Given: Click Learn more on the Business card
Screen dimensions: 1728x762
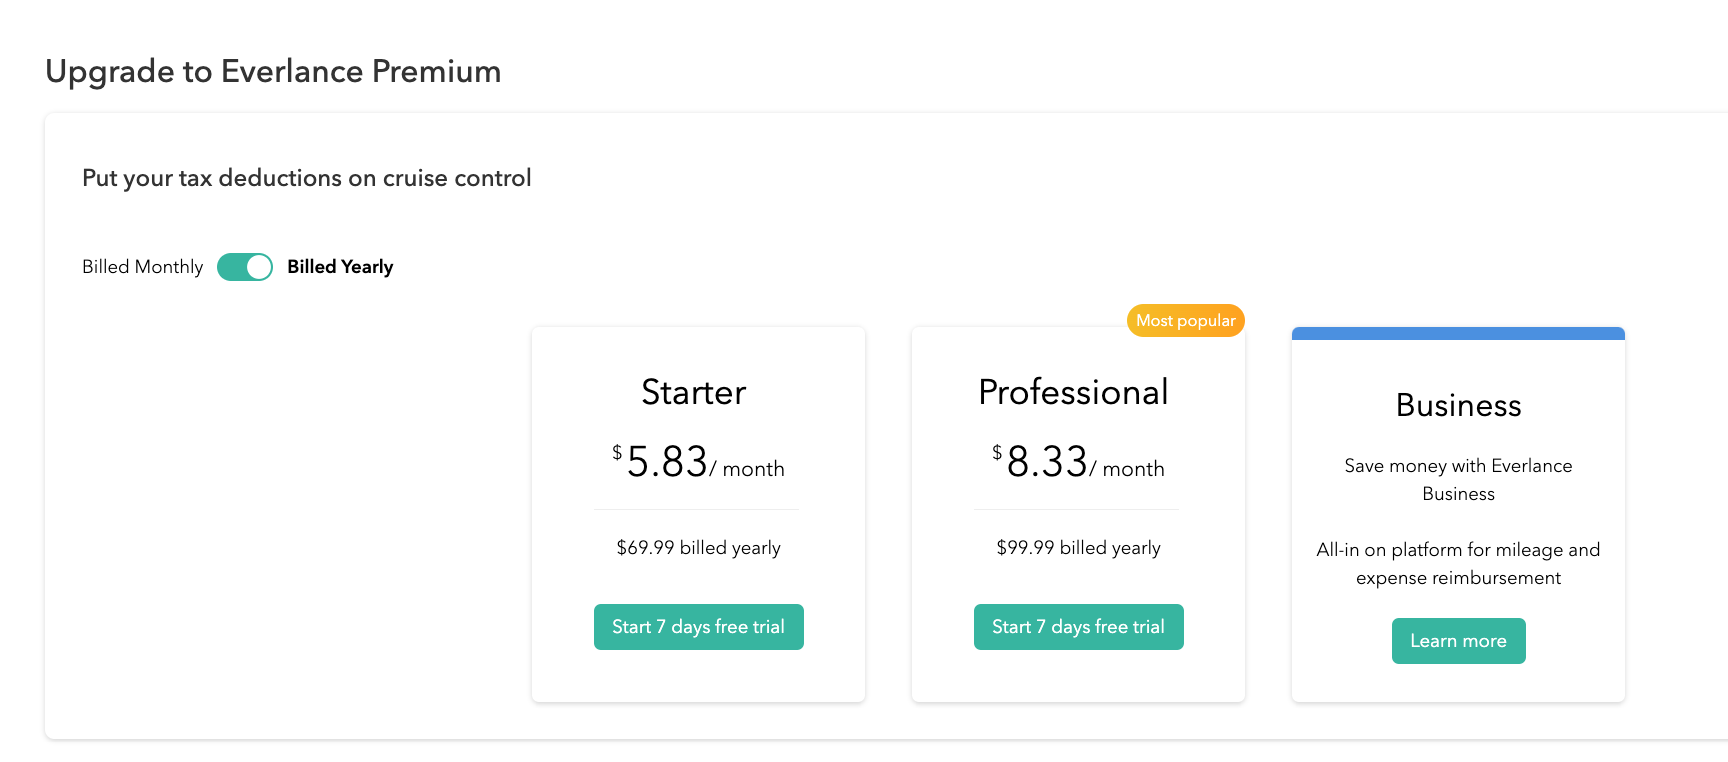Looking at the screenshot, I should tap(1458, 641).
